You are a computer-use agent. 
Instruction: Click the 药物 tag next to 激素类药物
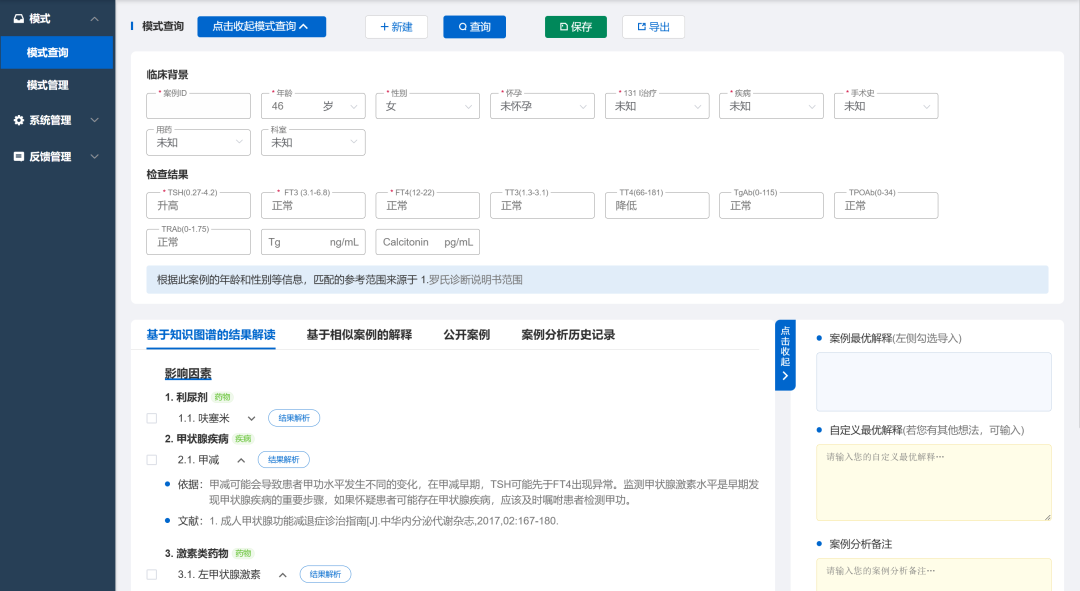243,553
